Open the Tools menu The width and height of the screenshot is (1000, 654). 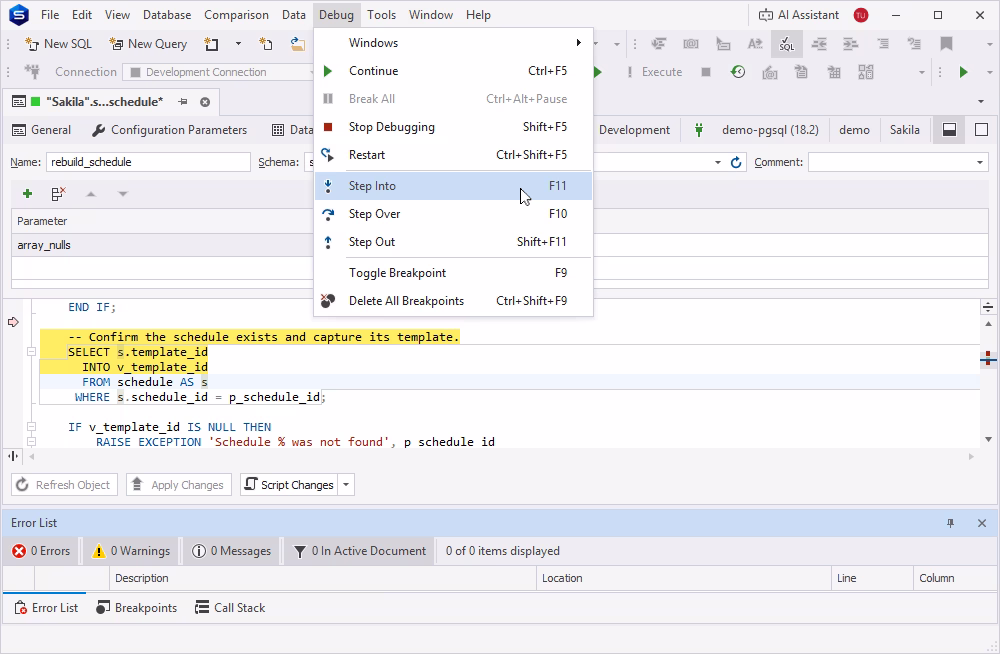tap(381, 15)
